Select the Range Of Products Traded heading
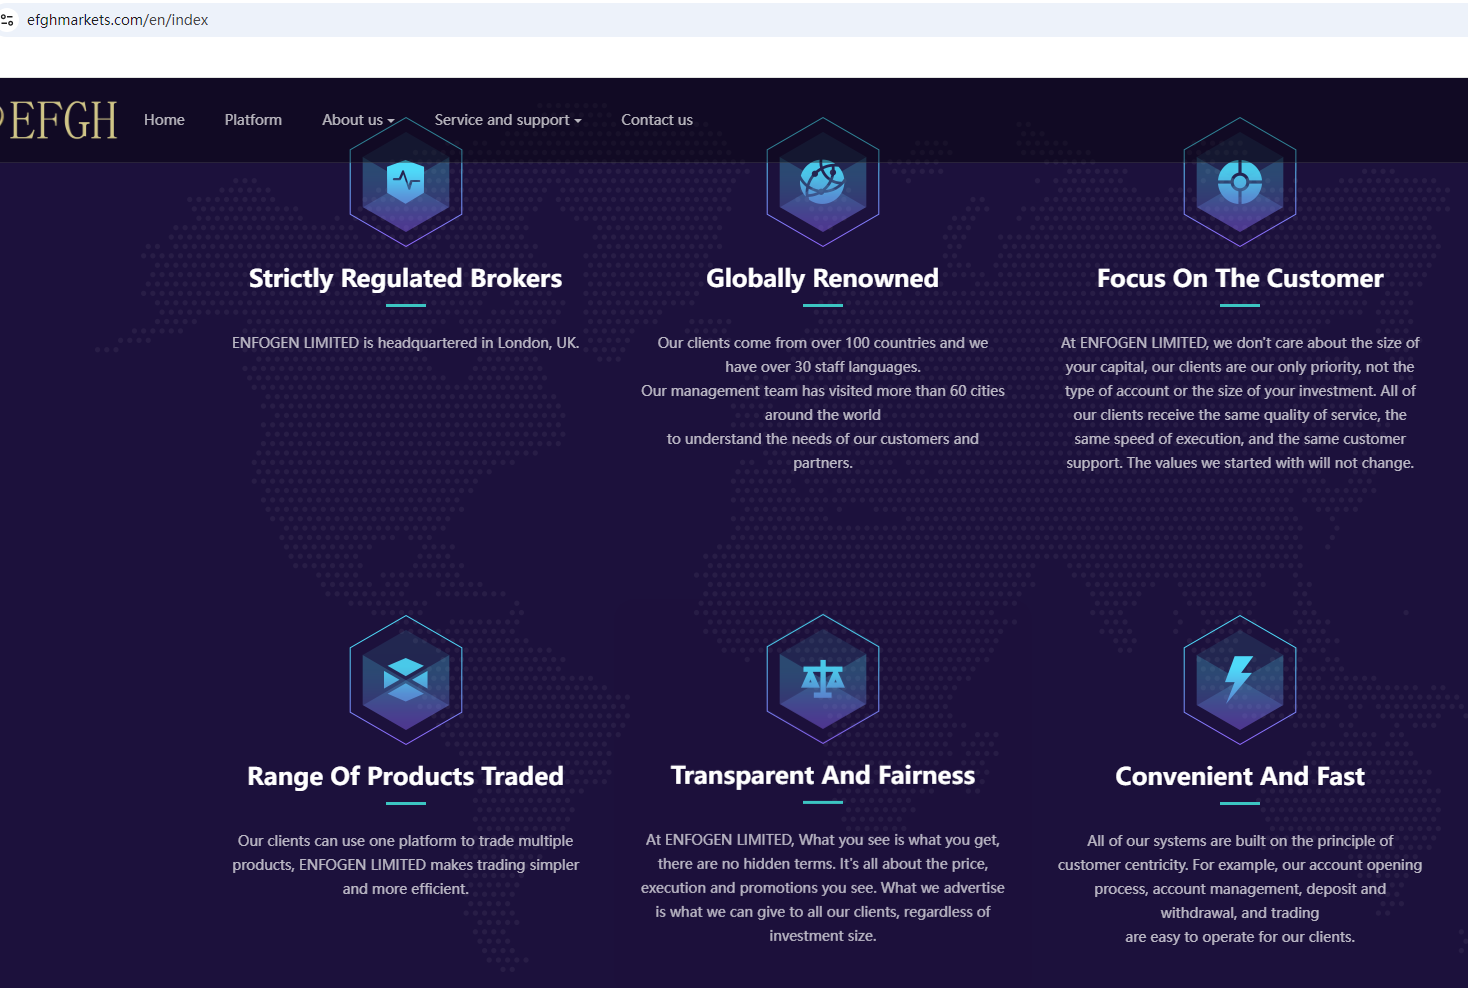 click(406, 776)
